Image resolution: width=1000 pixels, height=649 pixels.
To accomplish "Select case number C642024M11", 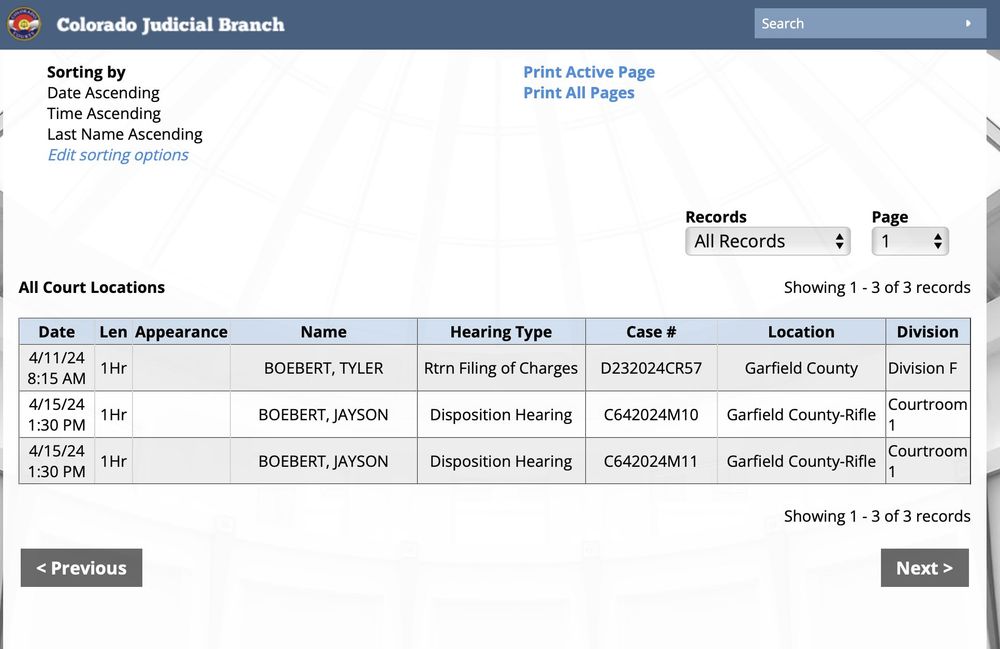I will click(x=651, y=462).
